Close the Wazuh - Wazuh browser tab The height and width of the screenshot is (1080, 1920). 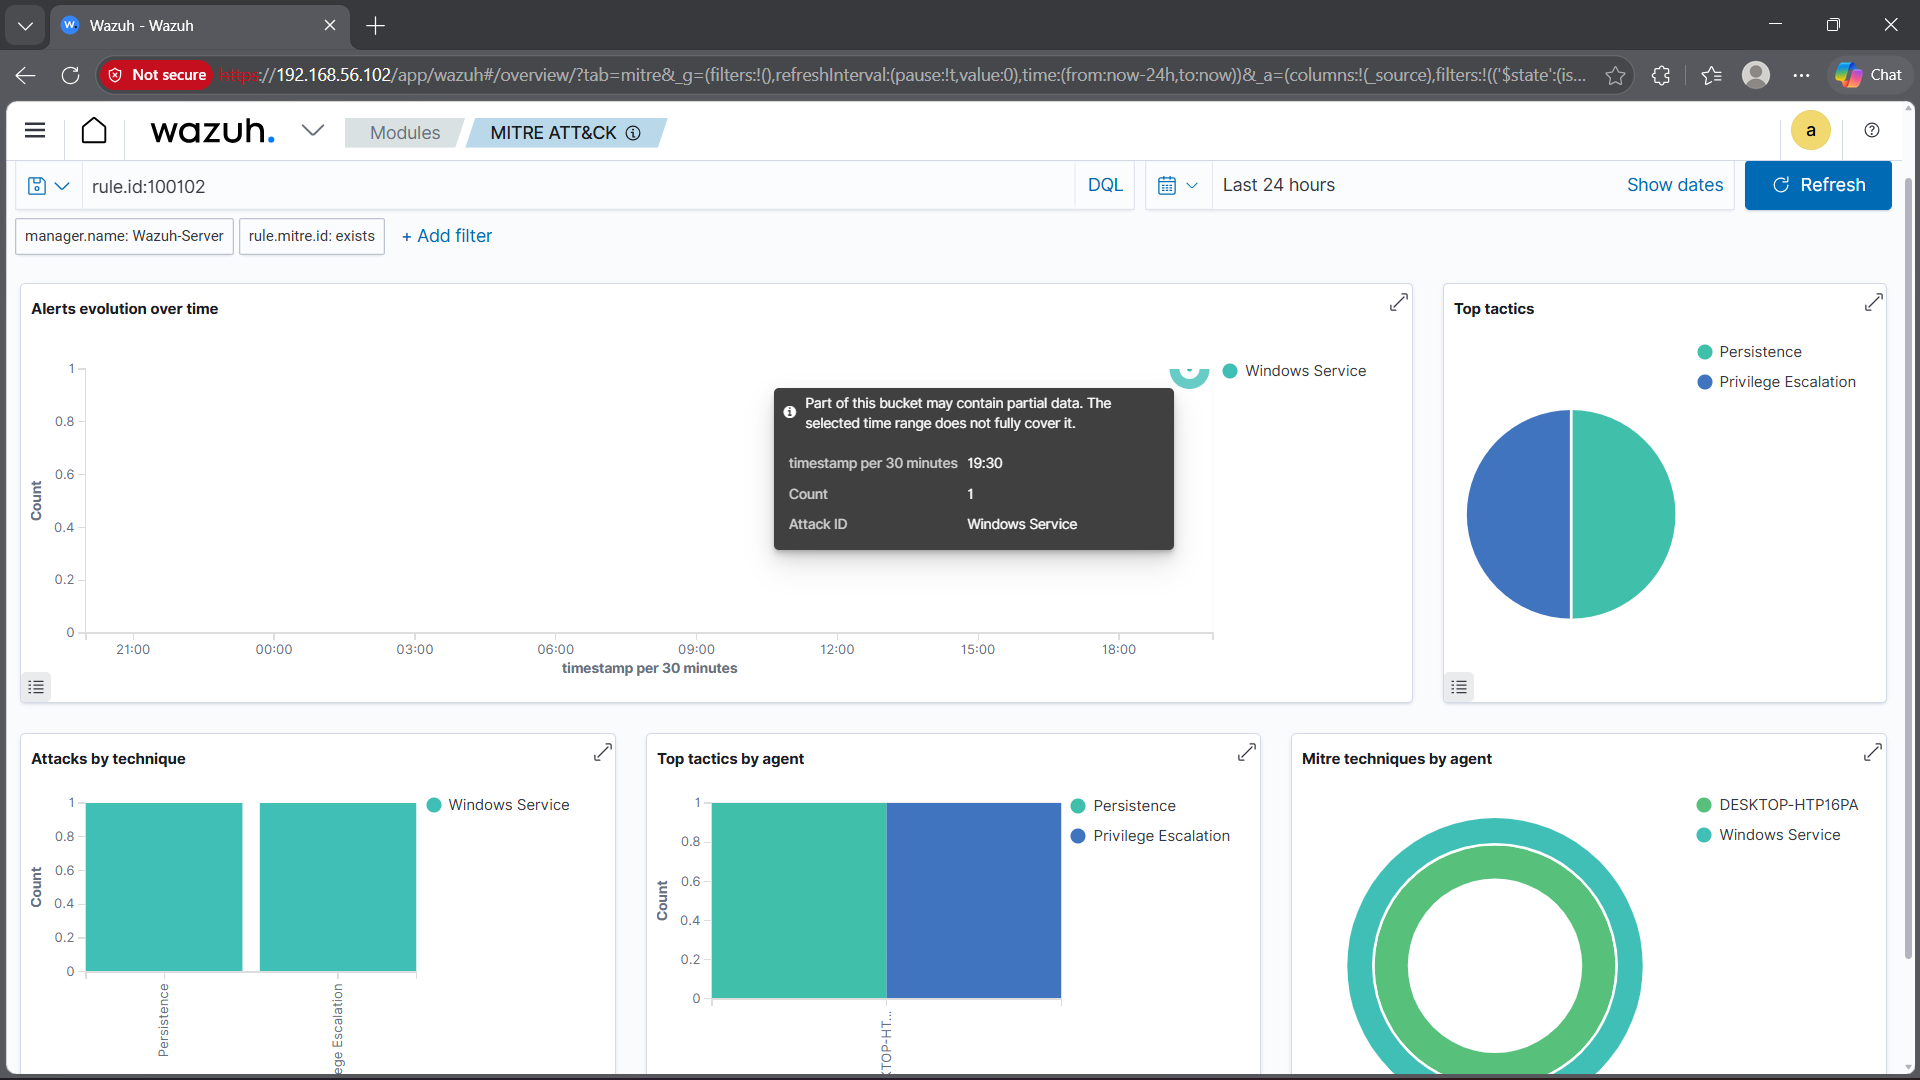click(x=330, y=25)
